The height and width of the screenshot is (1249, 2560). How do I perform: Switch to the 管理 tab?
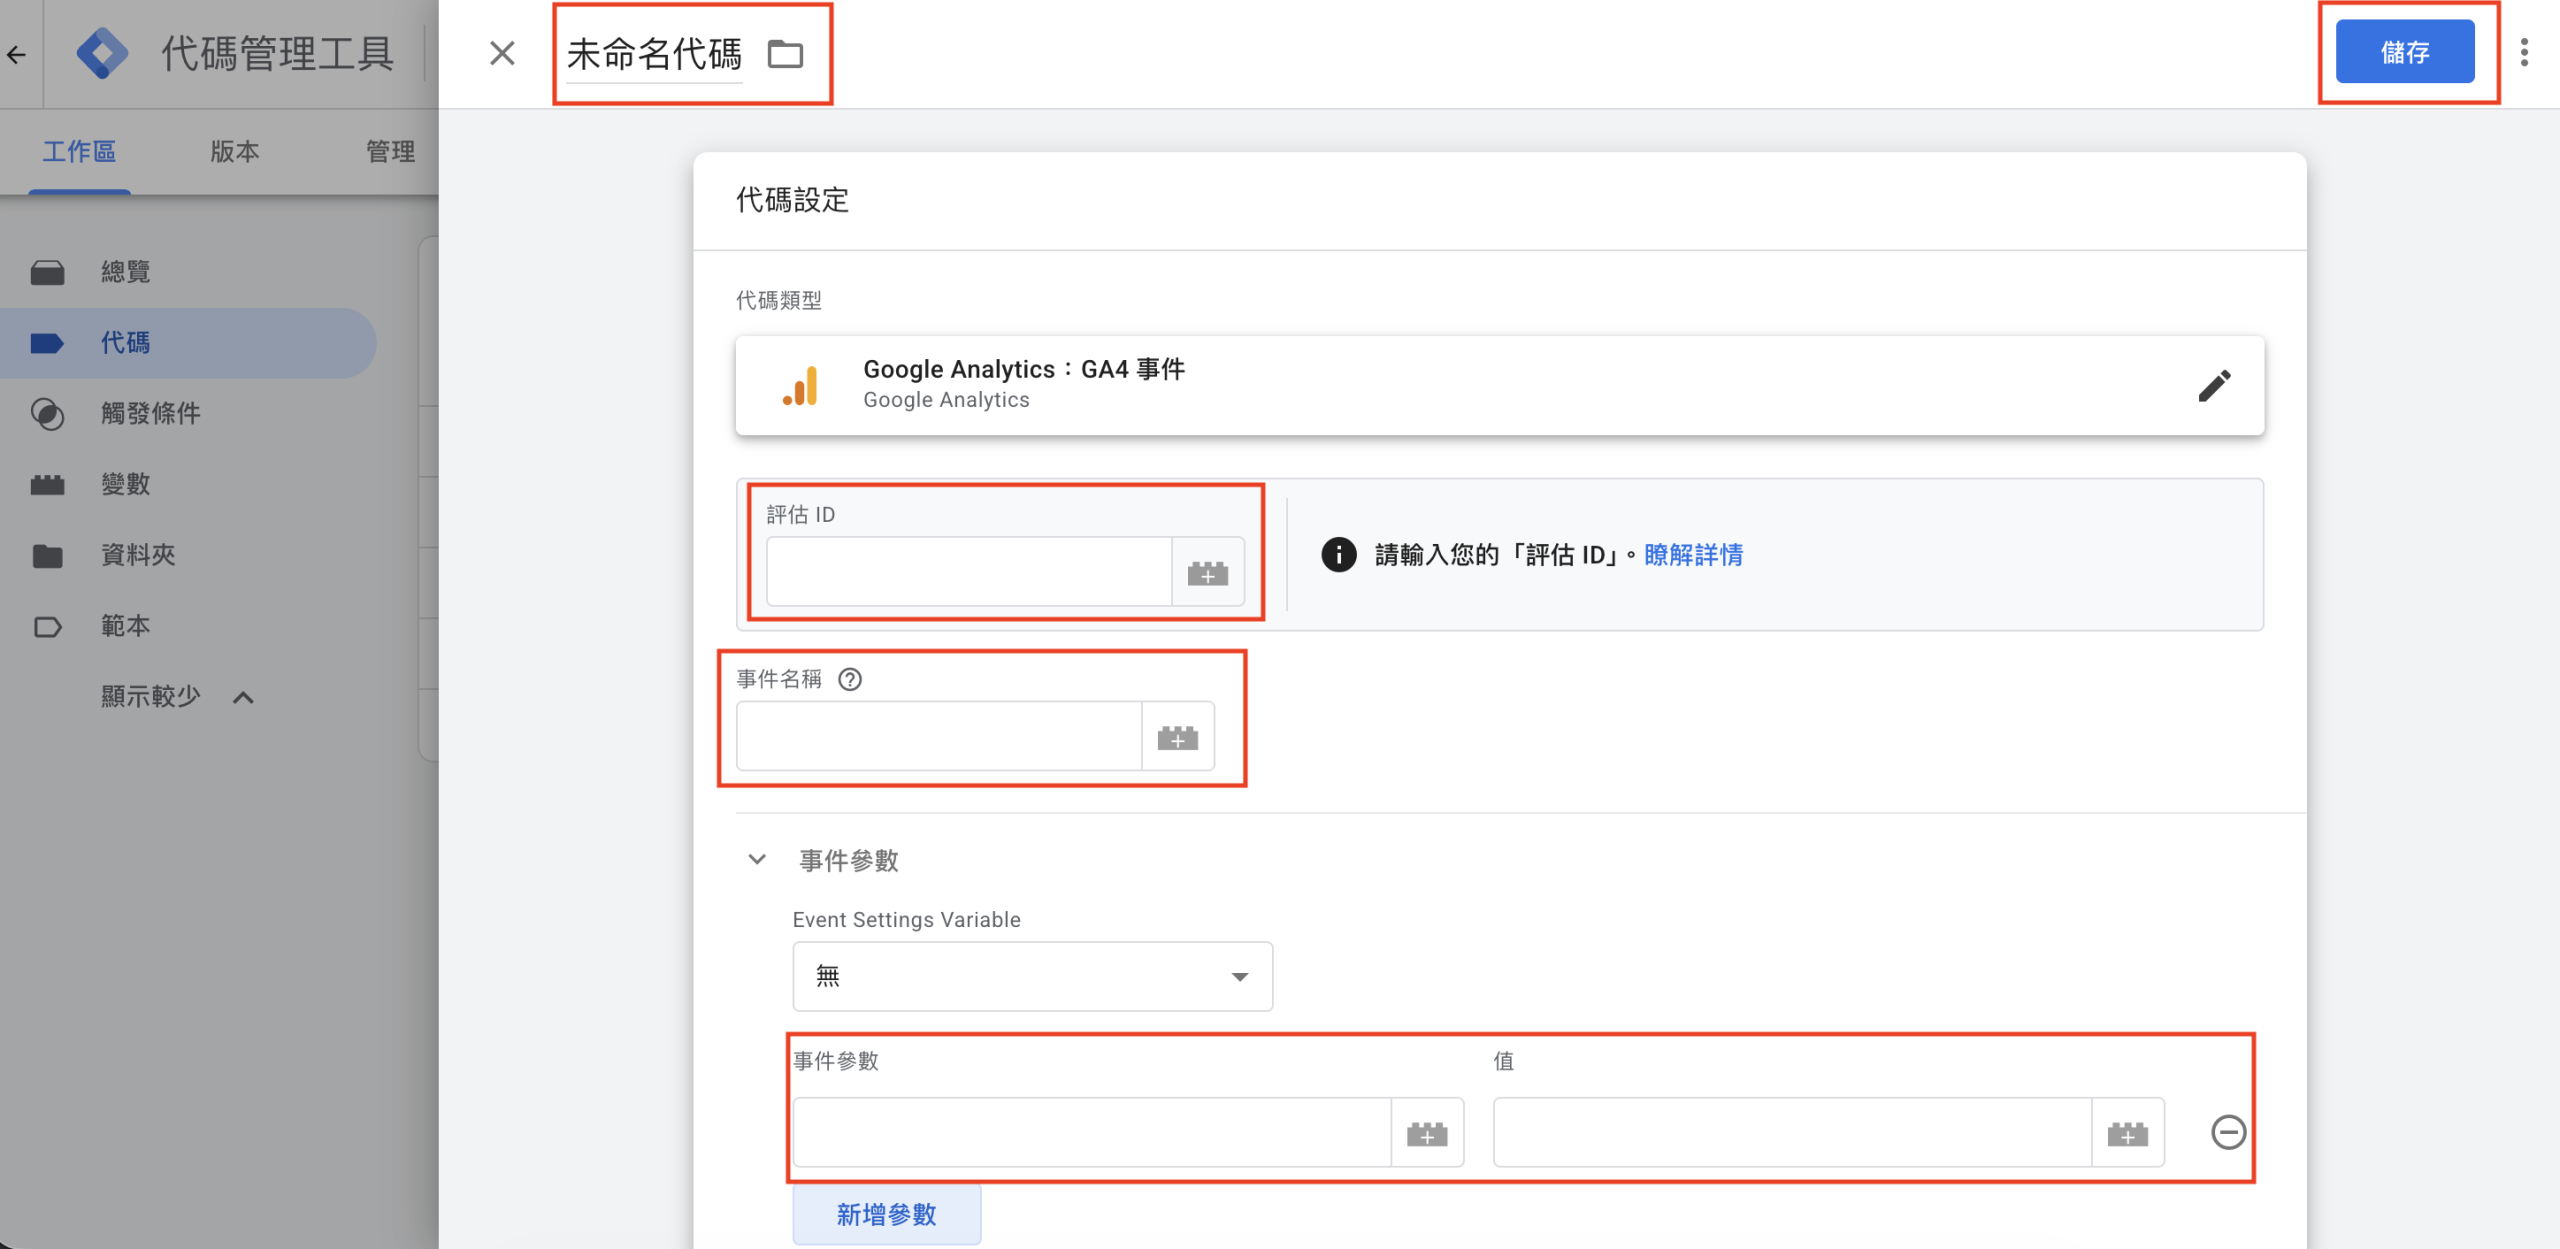click(390, 151)
